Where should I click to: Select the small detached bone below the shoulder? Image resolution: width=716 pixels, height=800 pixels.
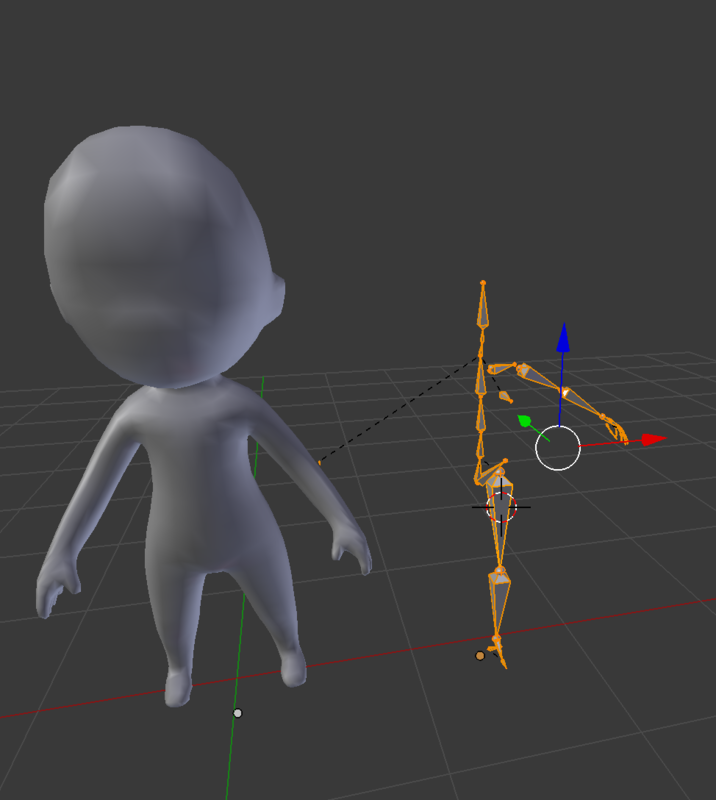(x=506, y=397)
